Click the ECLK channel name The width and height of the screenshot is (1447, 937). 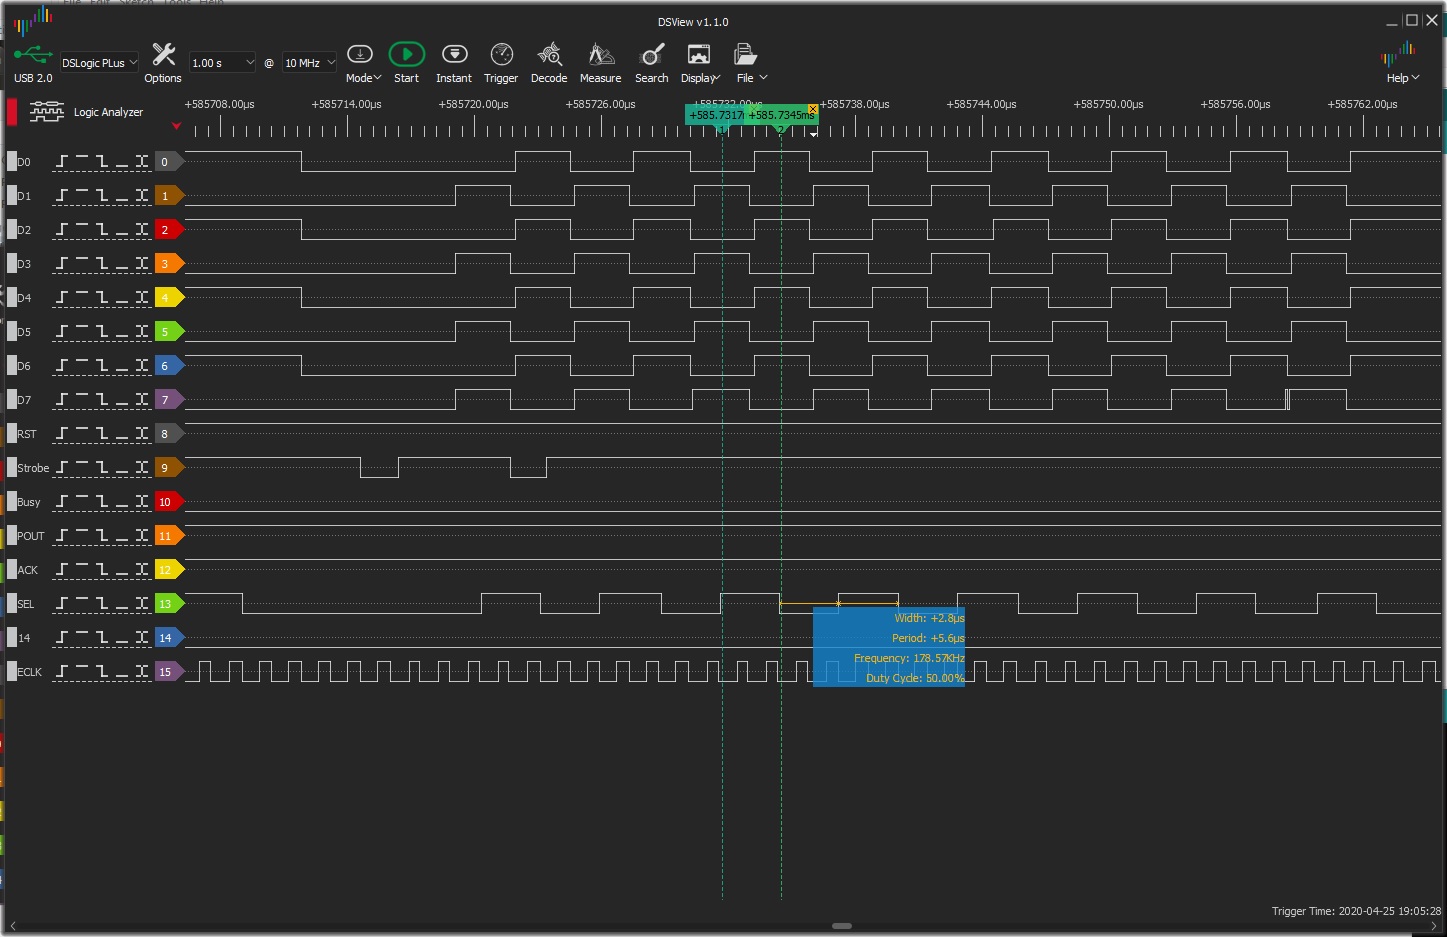(x=30, y=672)
